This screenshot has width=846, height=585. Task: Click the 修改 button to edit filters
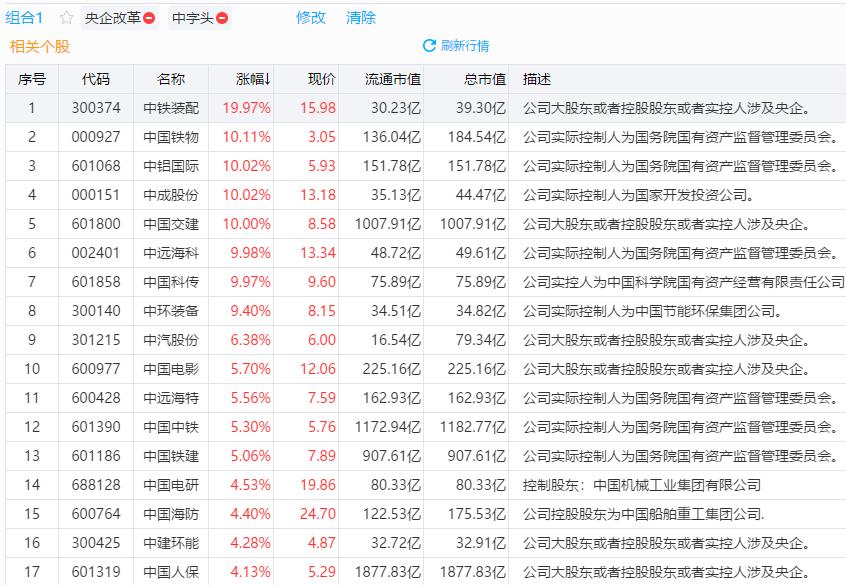point(310,17)
